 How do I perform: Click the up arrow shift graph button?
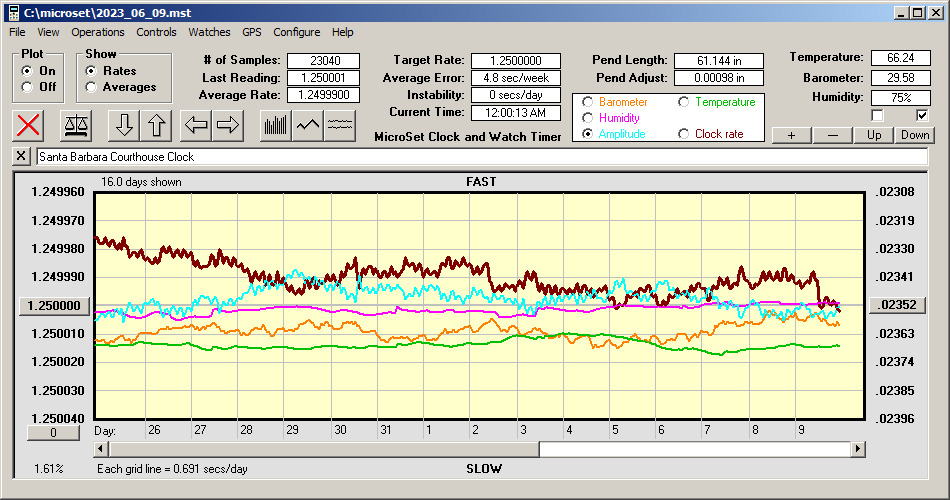tap(156, 125)
